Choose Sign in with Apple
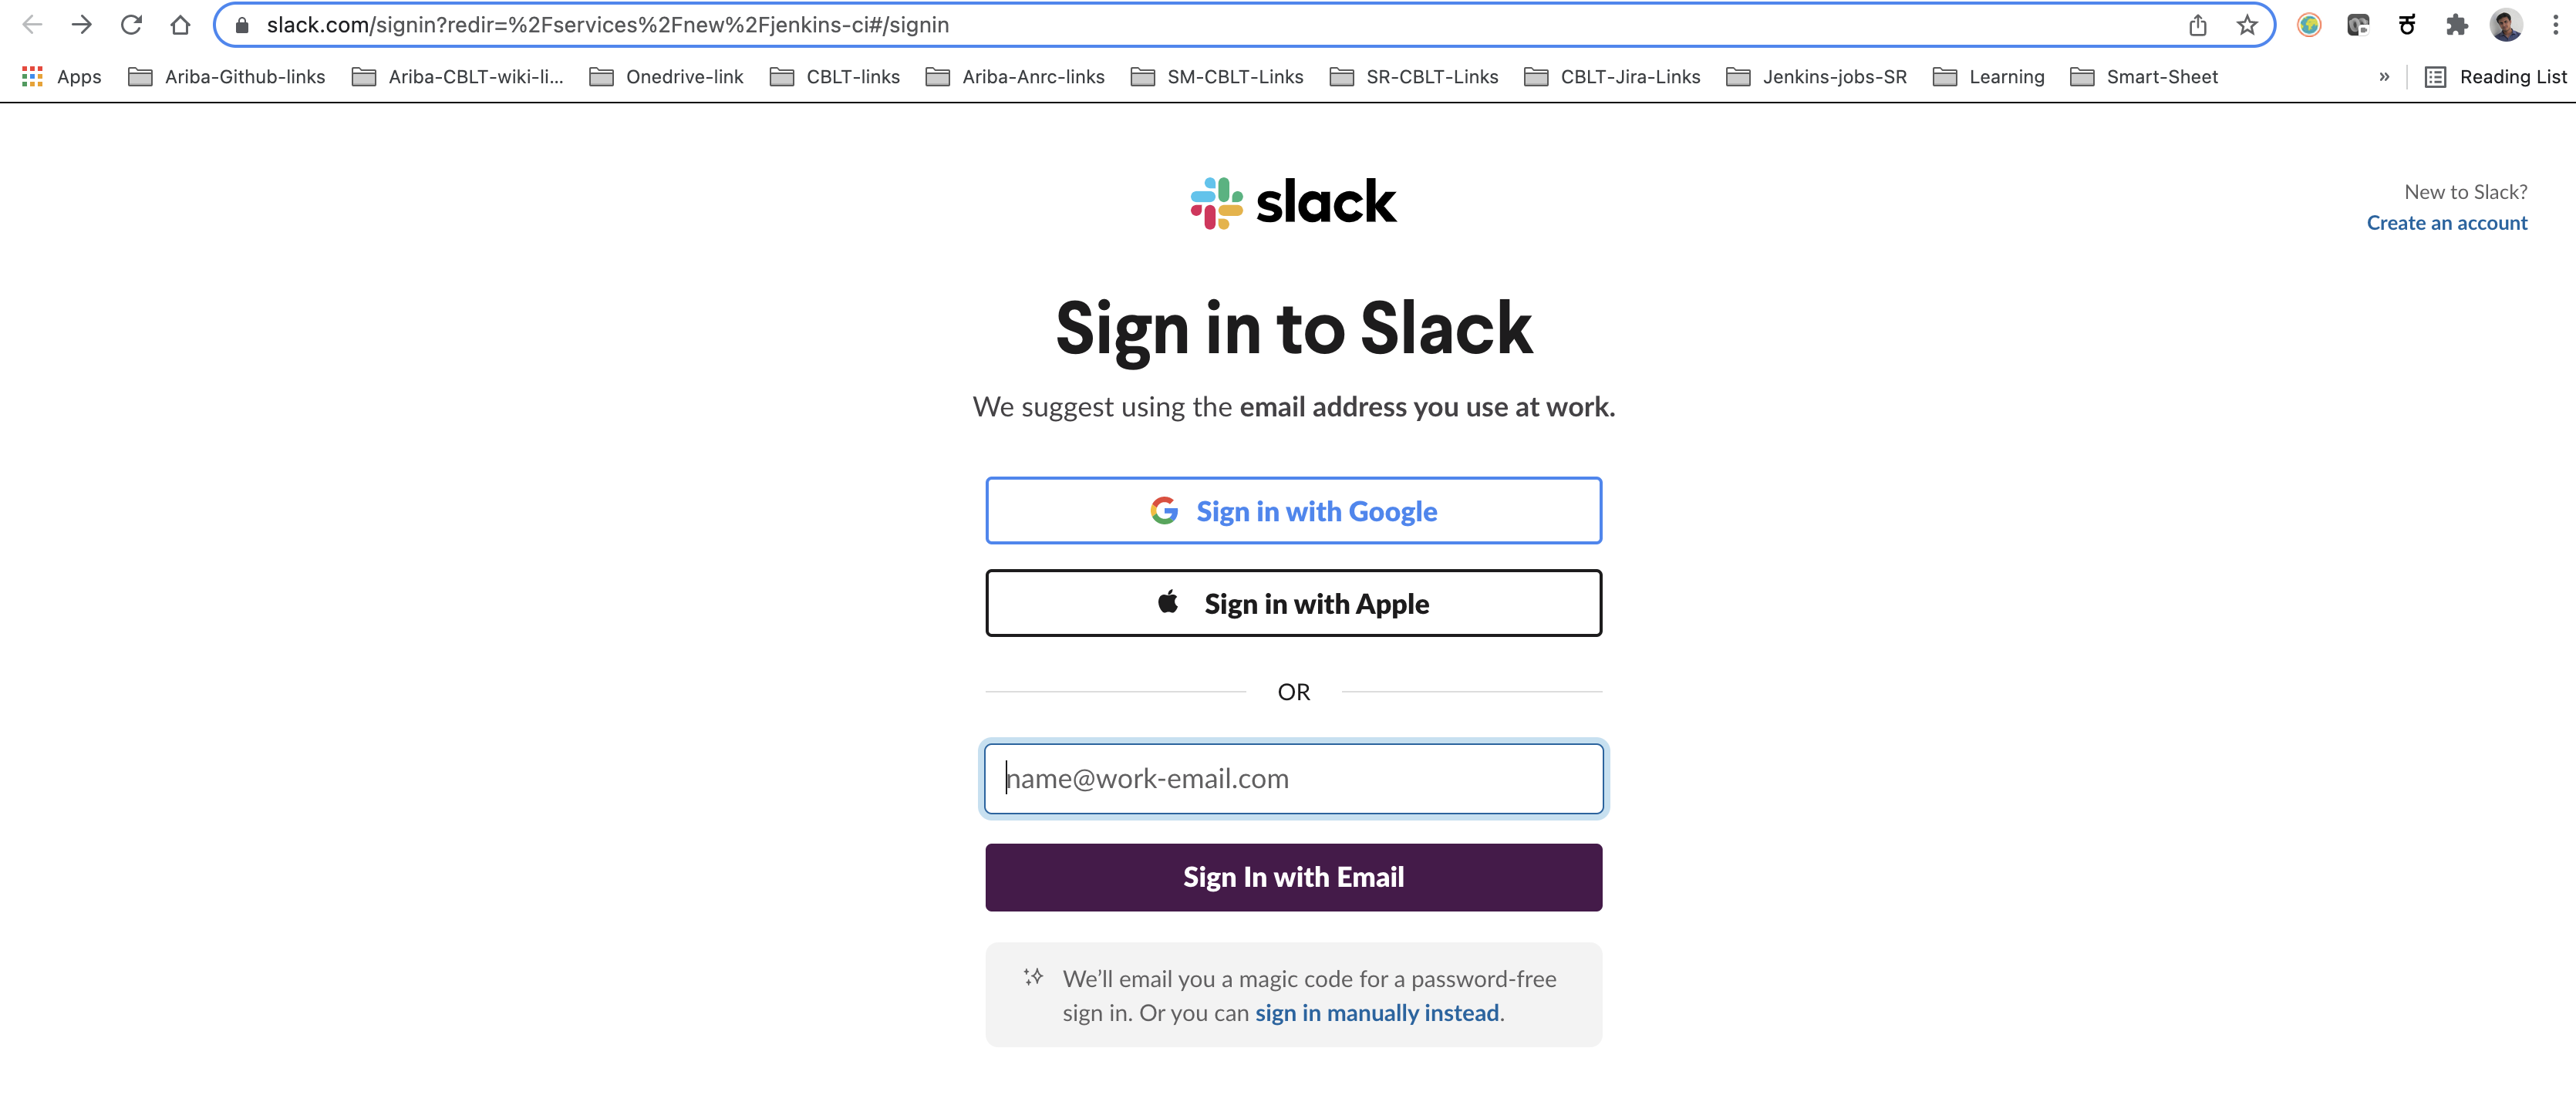Image resolution: width=2576 pixels, height=1112 pixels. click(1293, 603)
